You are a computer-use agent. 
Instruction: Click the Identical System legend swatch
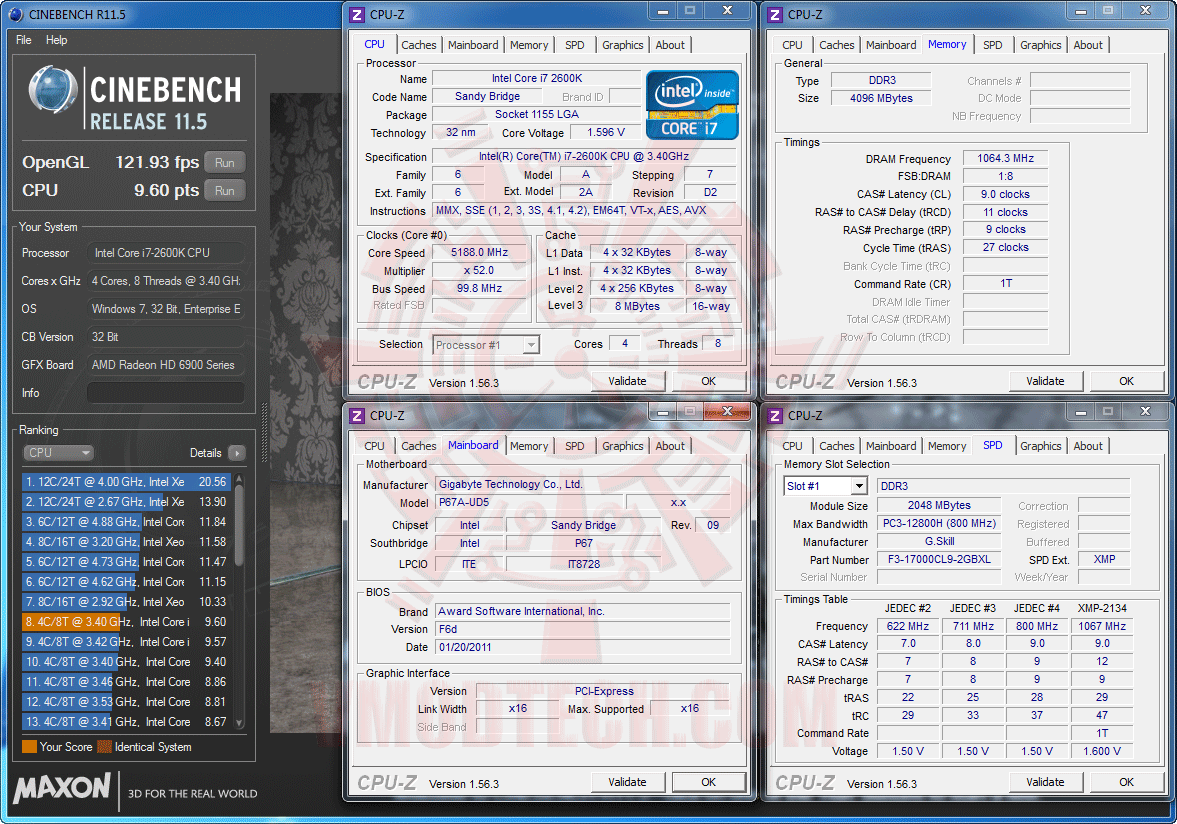coord(104,747)
